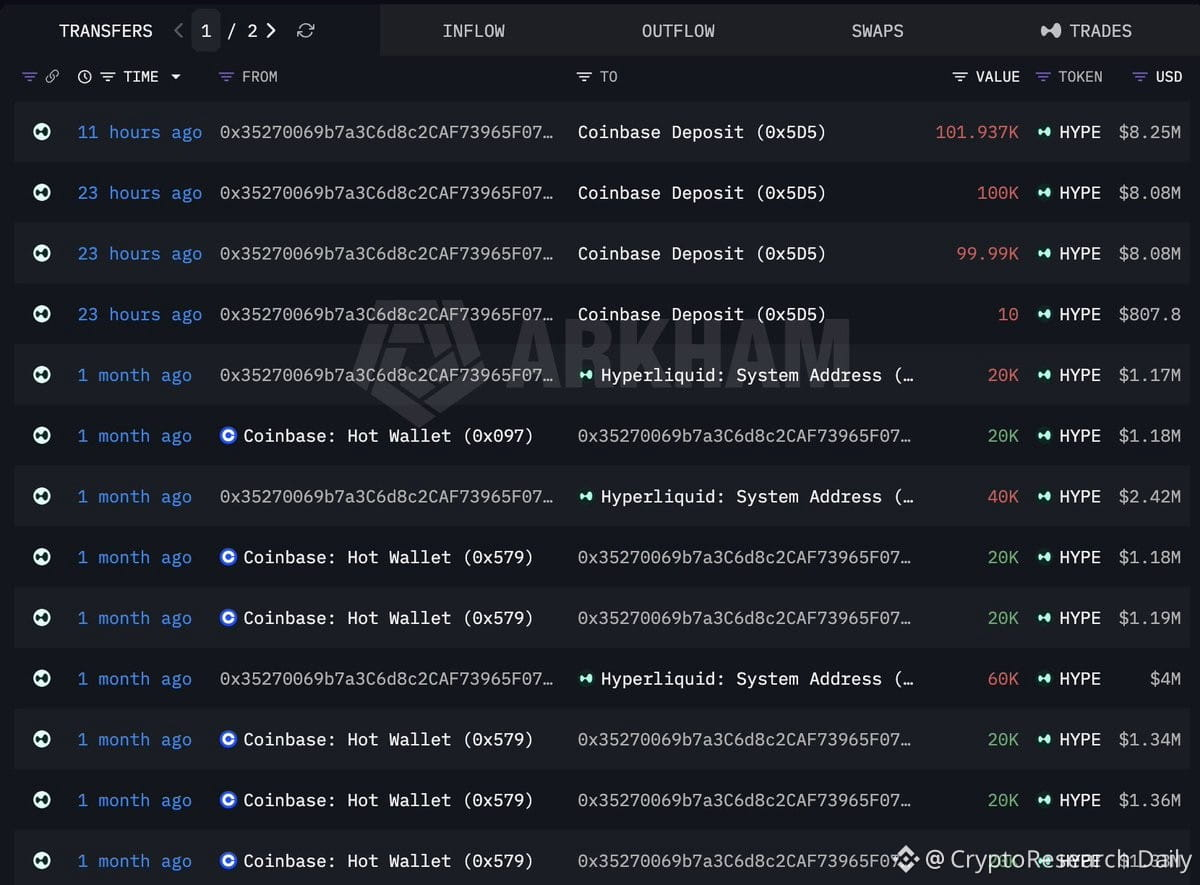This screenshot has width=1200, height=885.
Task: Filter by TOKEN column
Action: click(1043, 77)
